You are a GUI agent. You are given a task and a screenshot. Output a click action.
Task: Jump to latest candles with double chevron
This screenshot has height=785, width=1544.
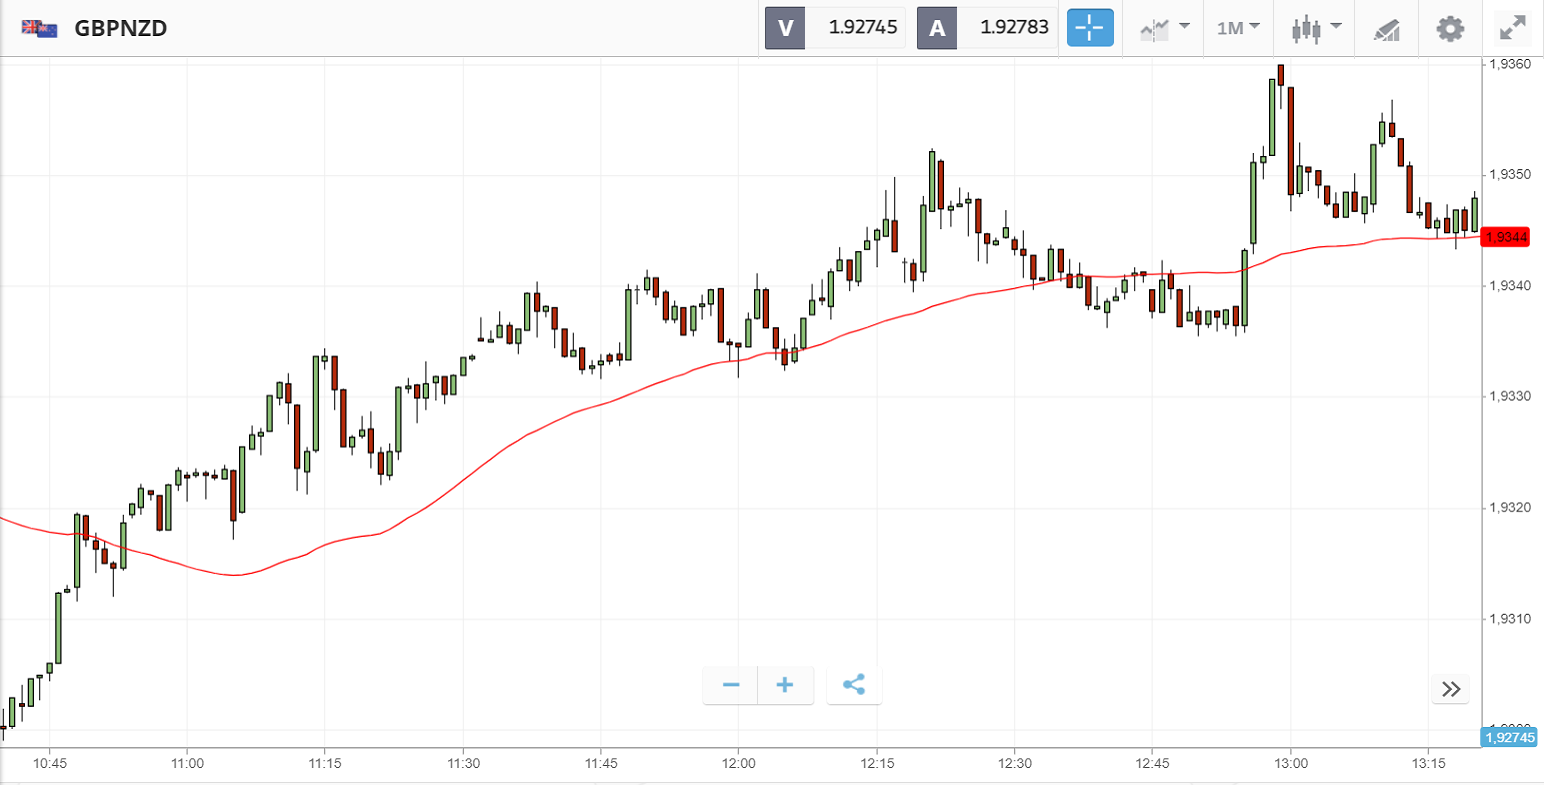[x=1451, y=689]
